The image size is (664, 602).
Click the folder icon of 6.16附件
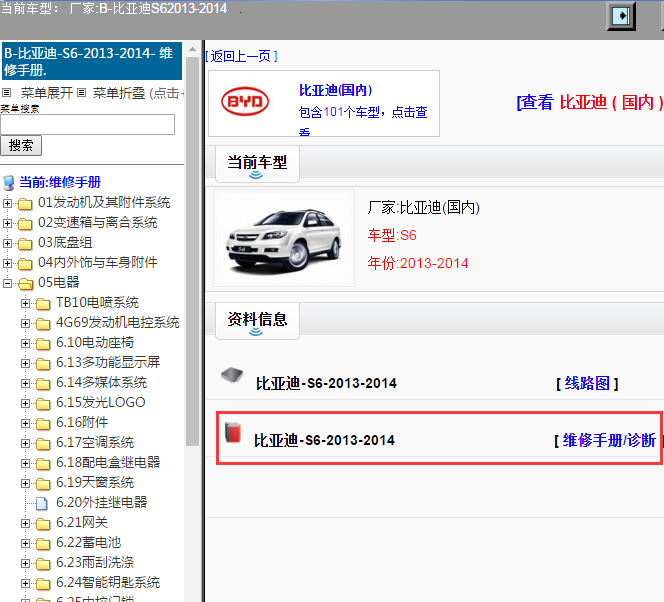[x=43, y=423]
